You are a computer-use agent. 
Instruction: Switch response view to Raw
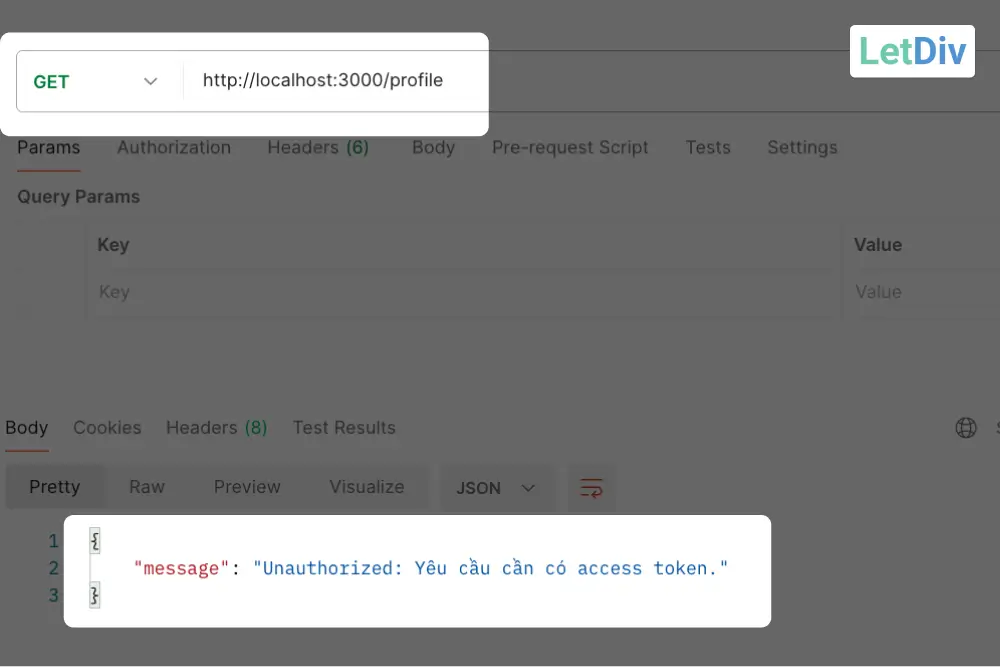[147, 487]
